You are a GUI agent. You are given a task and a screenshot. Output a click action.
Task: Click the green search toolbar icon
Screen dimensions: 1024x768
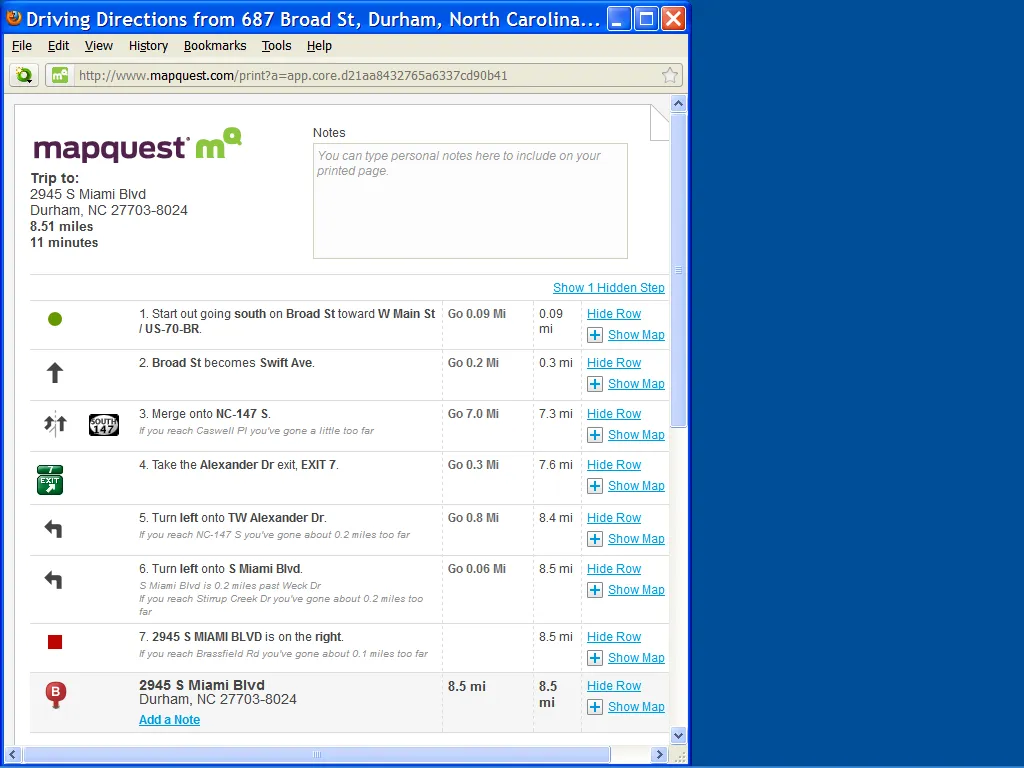click(23, 75)
